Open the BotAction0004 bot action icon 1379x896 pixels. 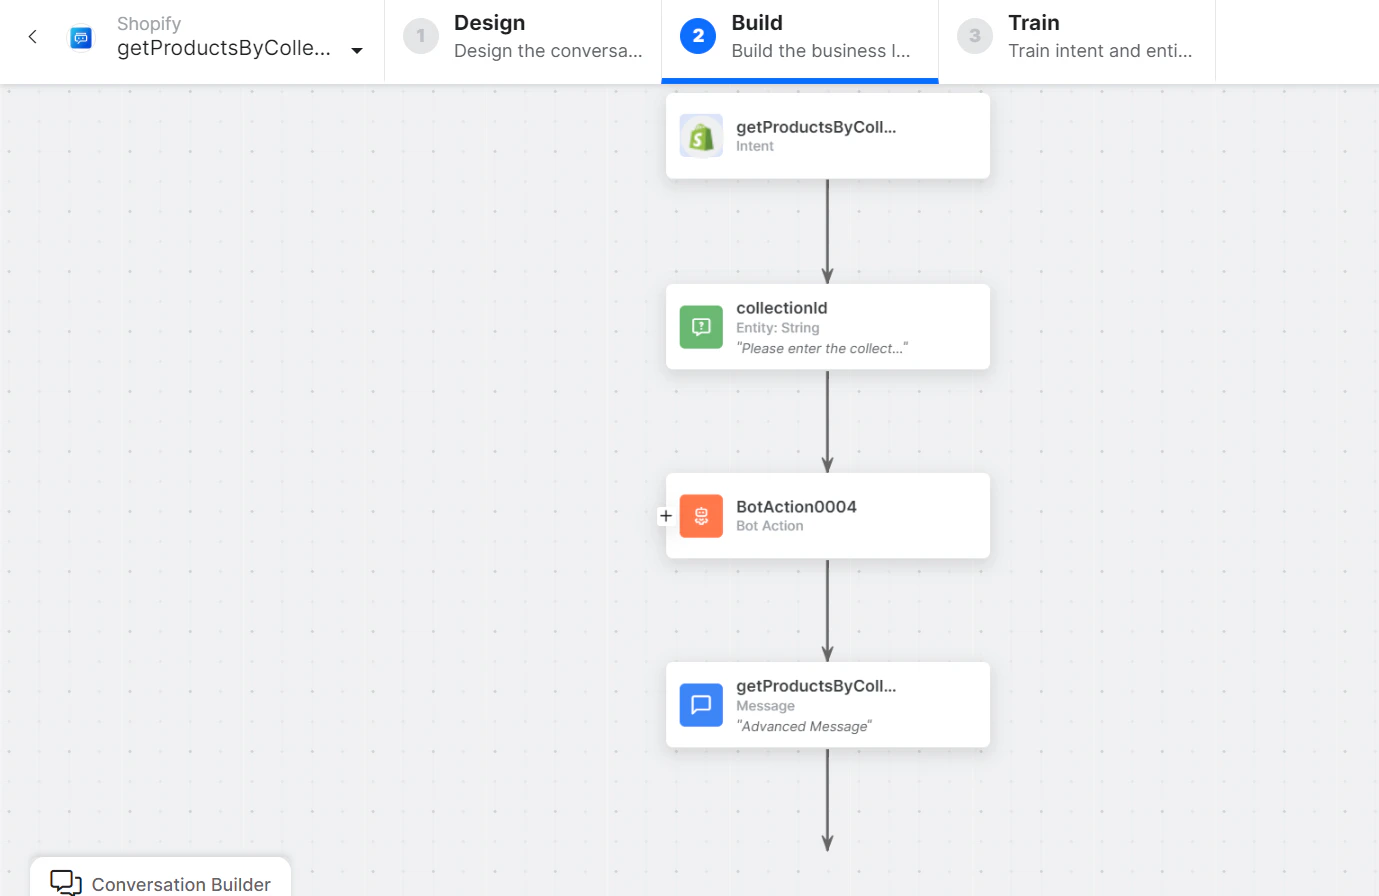[x=700, y=516]
